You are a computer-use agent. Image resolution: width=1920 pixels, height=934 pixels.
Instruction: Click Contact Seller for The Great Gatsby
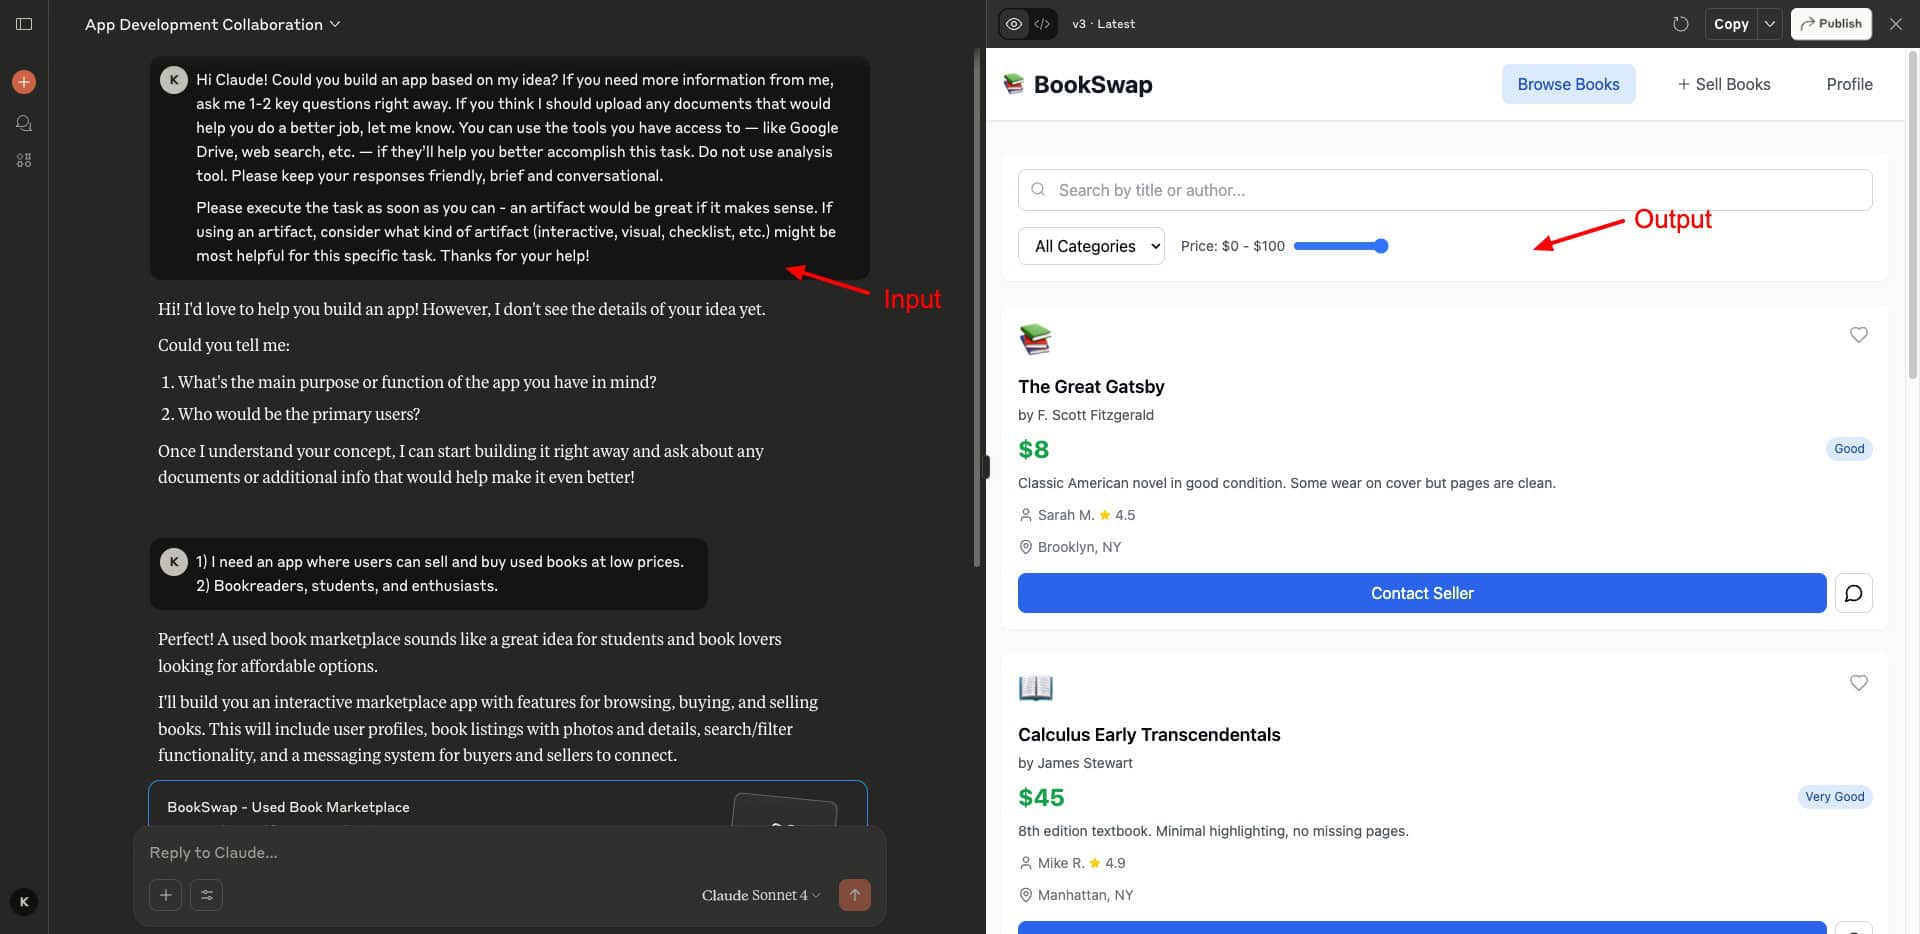(1421, 593)
